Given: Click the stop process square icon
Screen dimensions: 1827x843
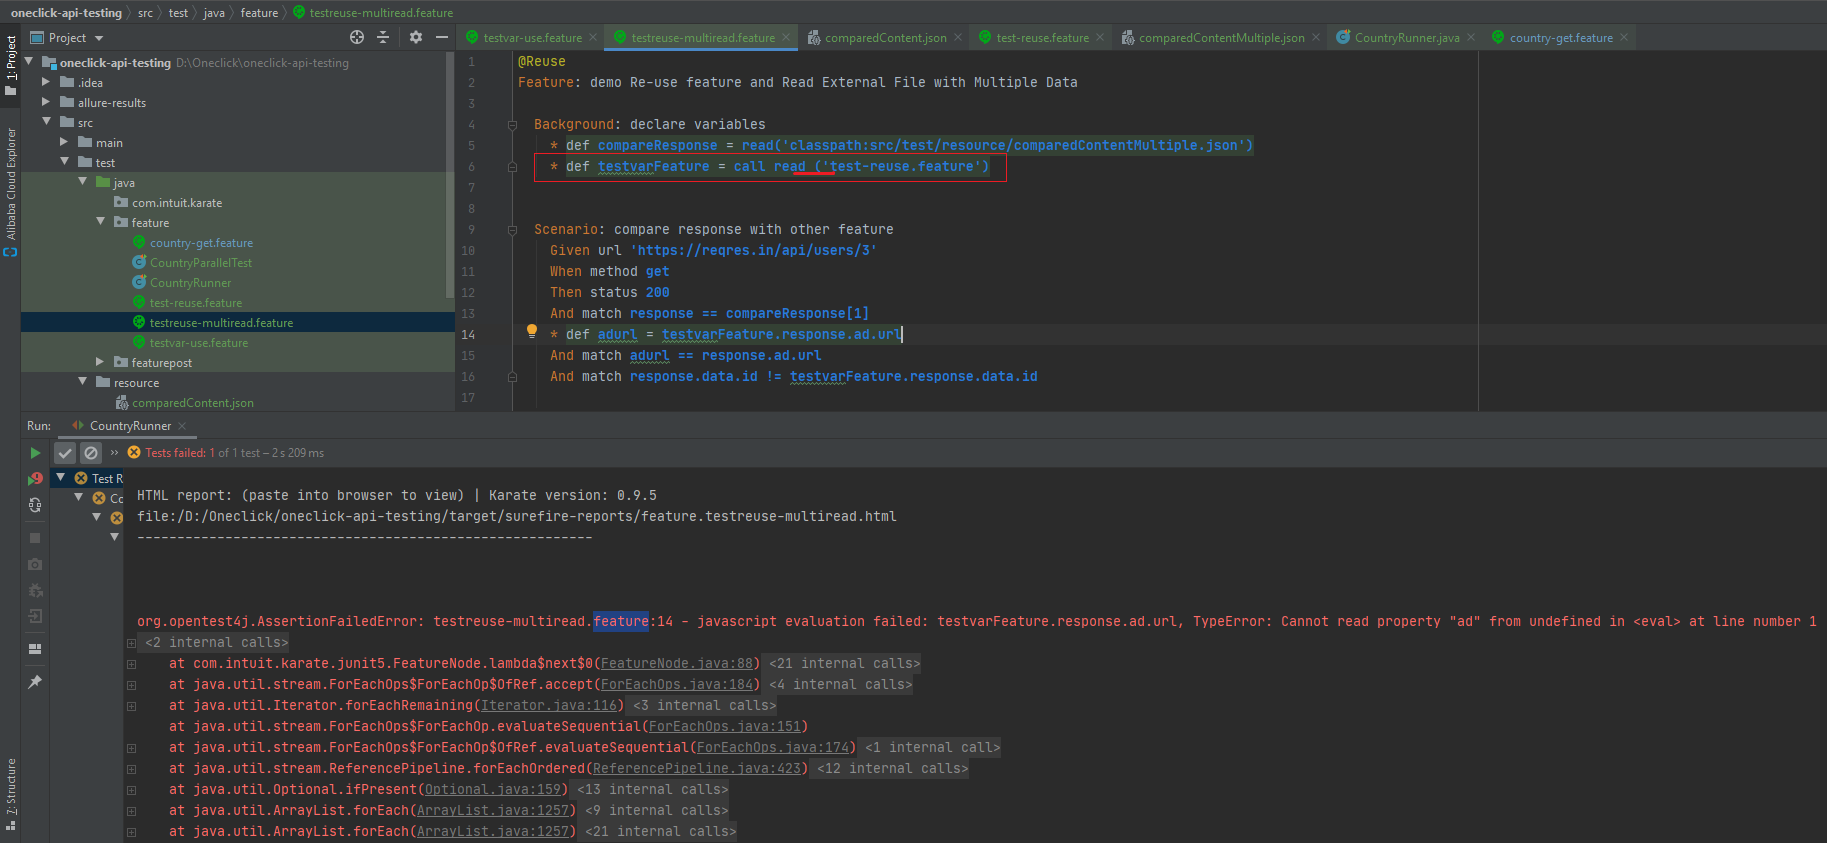Looking at the screenshot, I should click(x=35, y=538).
